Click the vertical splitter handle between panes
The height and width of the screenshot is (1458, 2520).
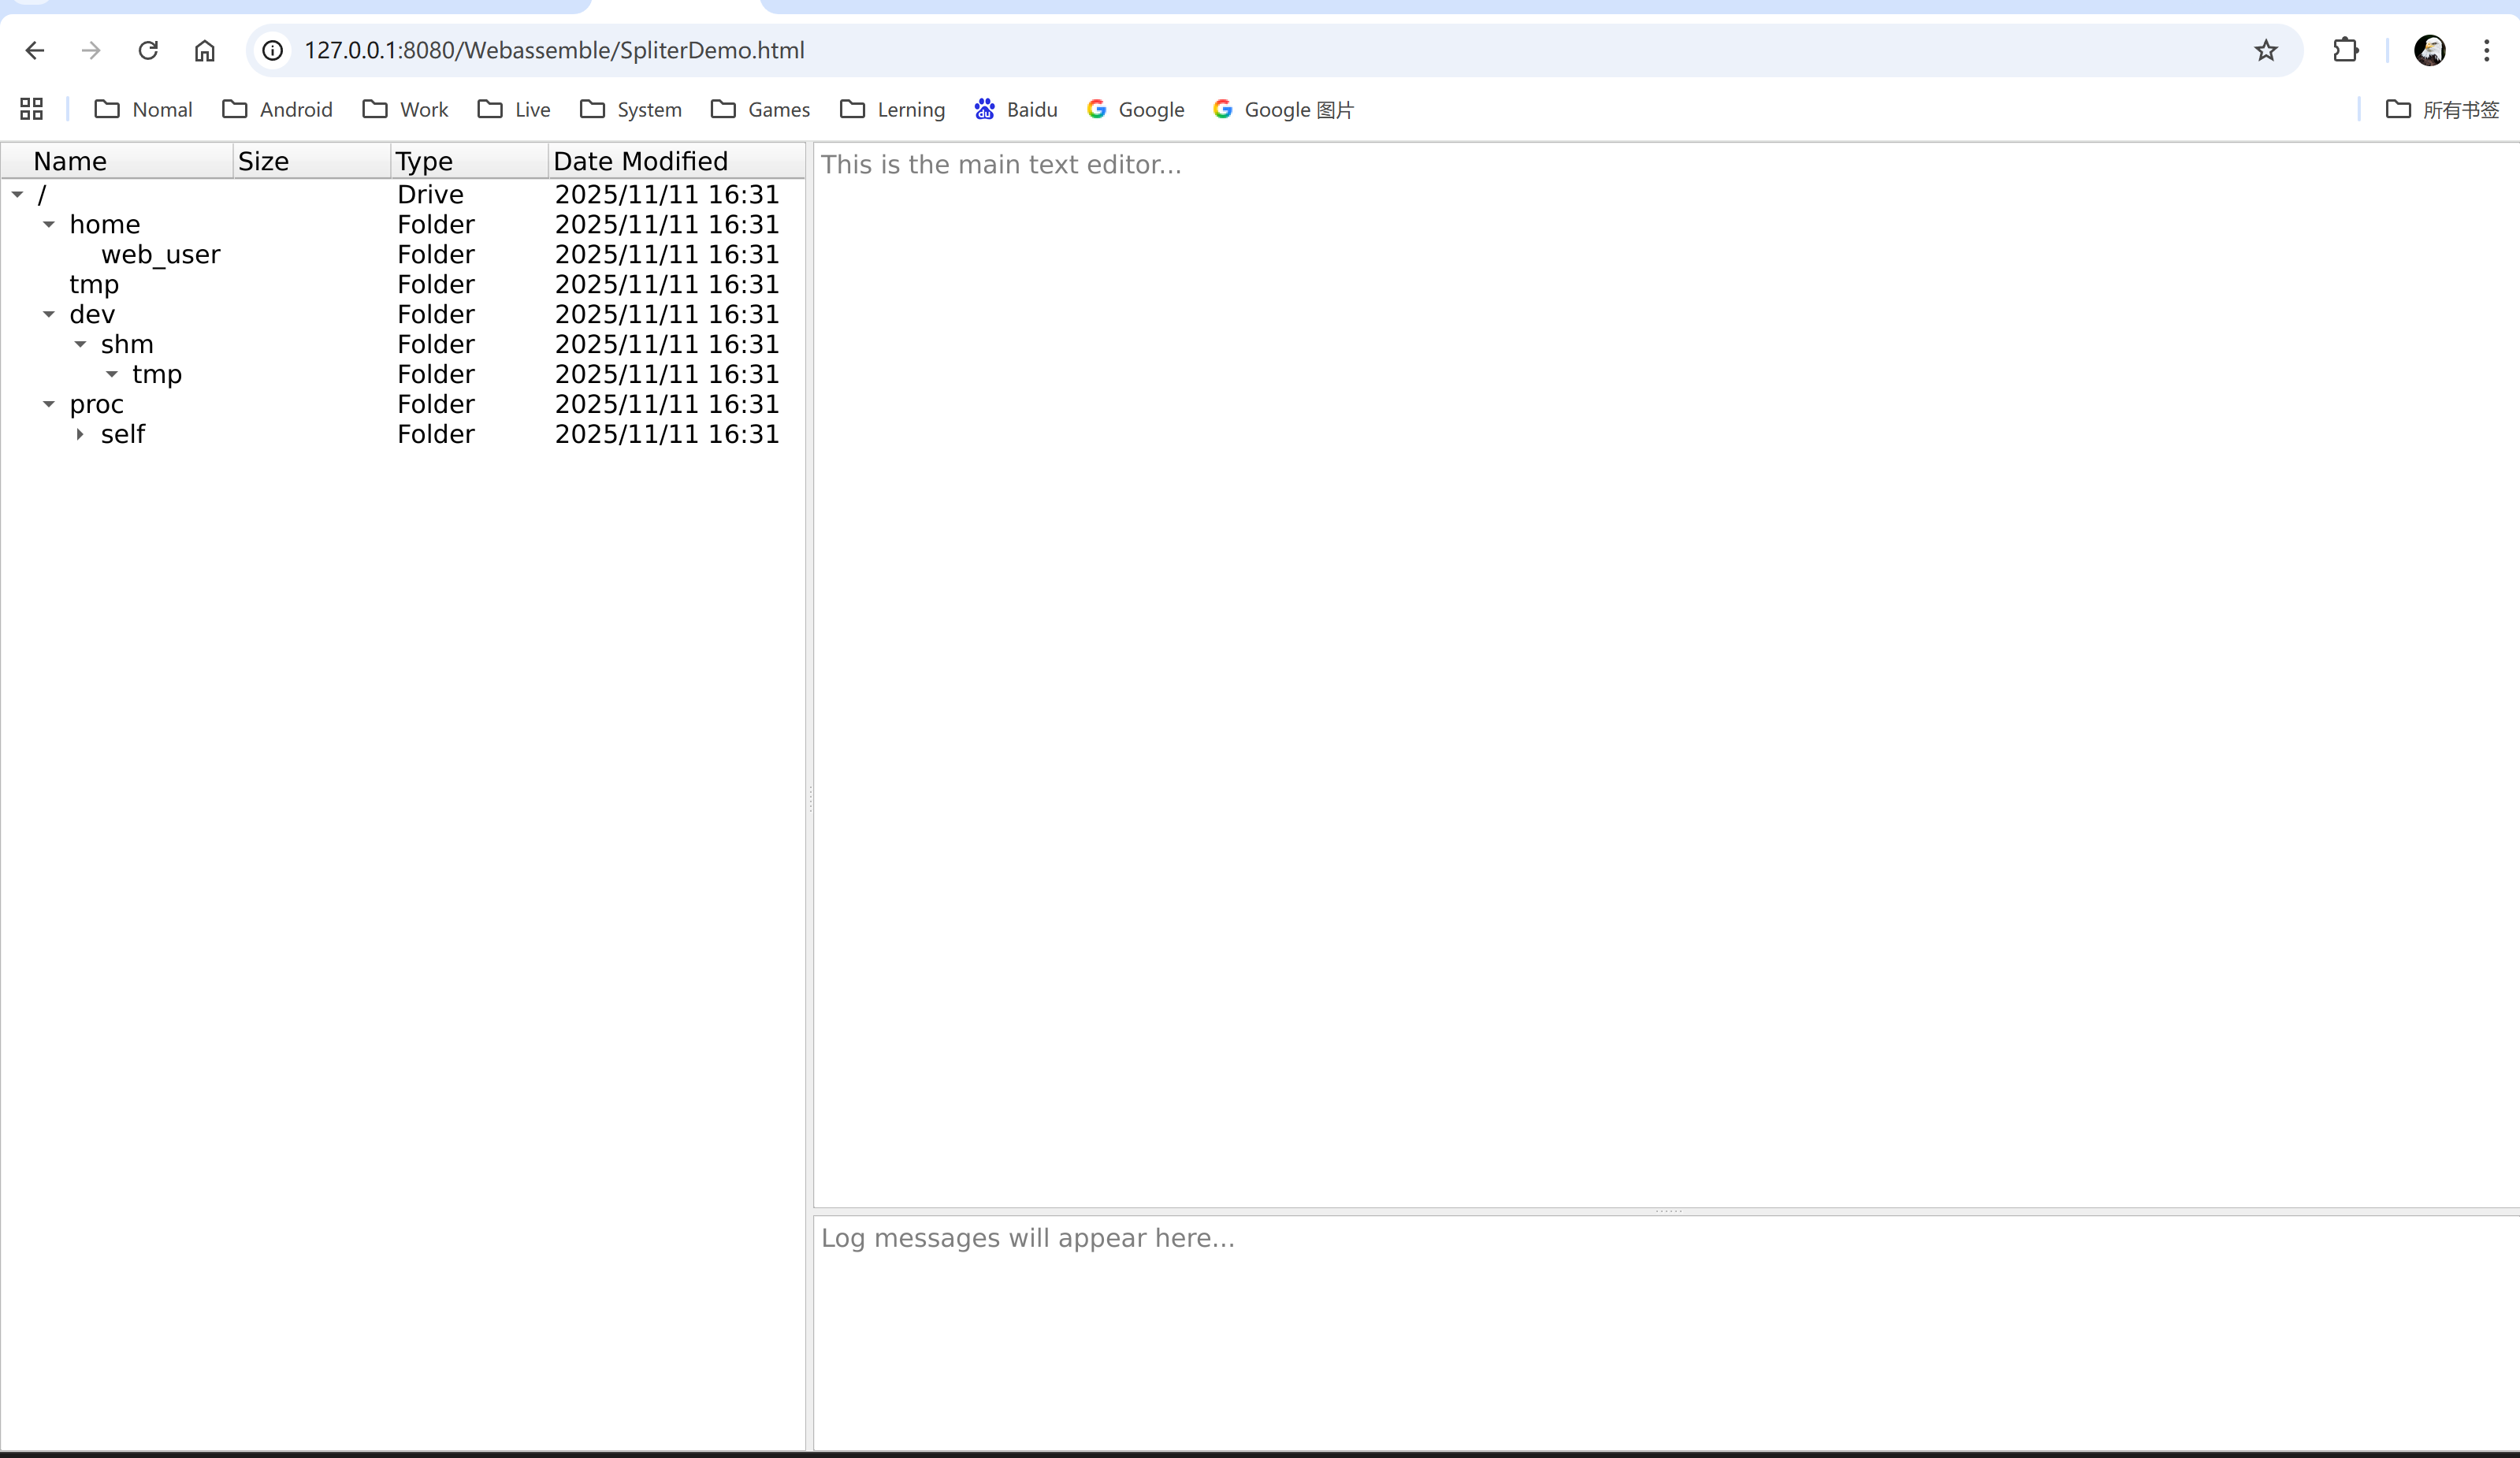[x=809, y=798]
